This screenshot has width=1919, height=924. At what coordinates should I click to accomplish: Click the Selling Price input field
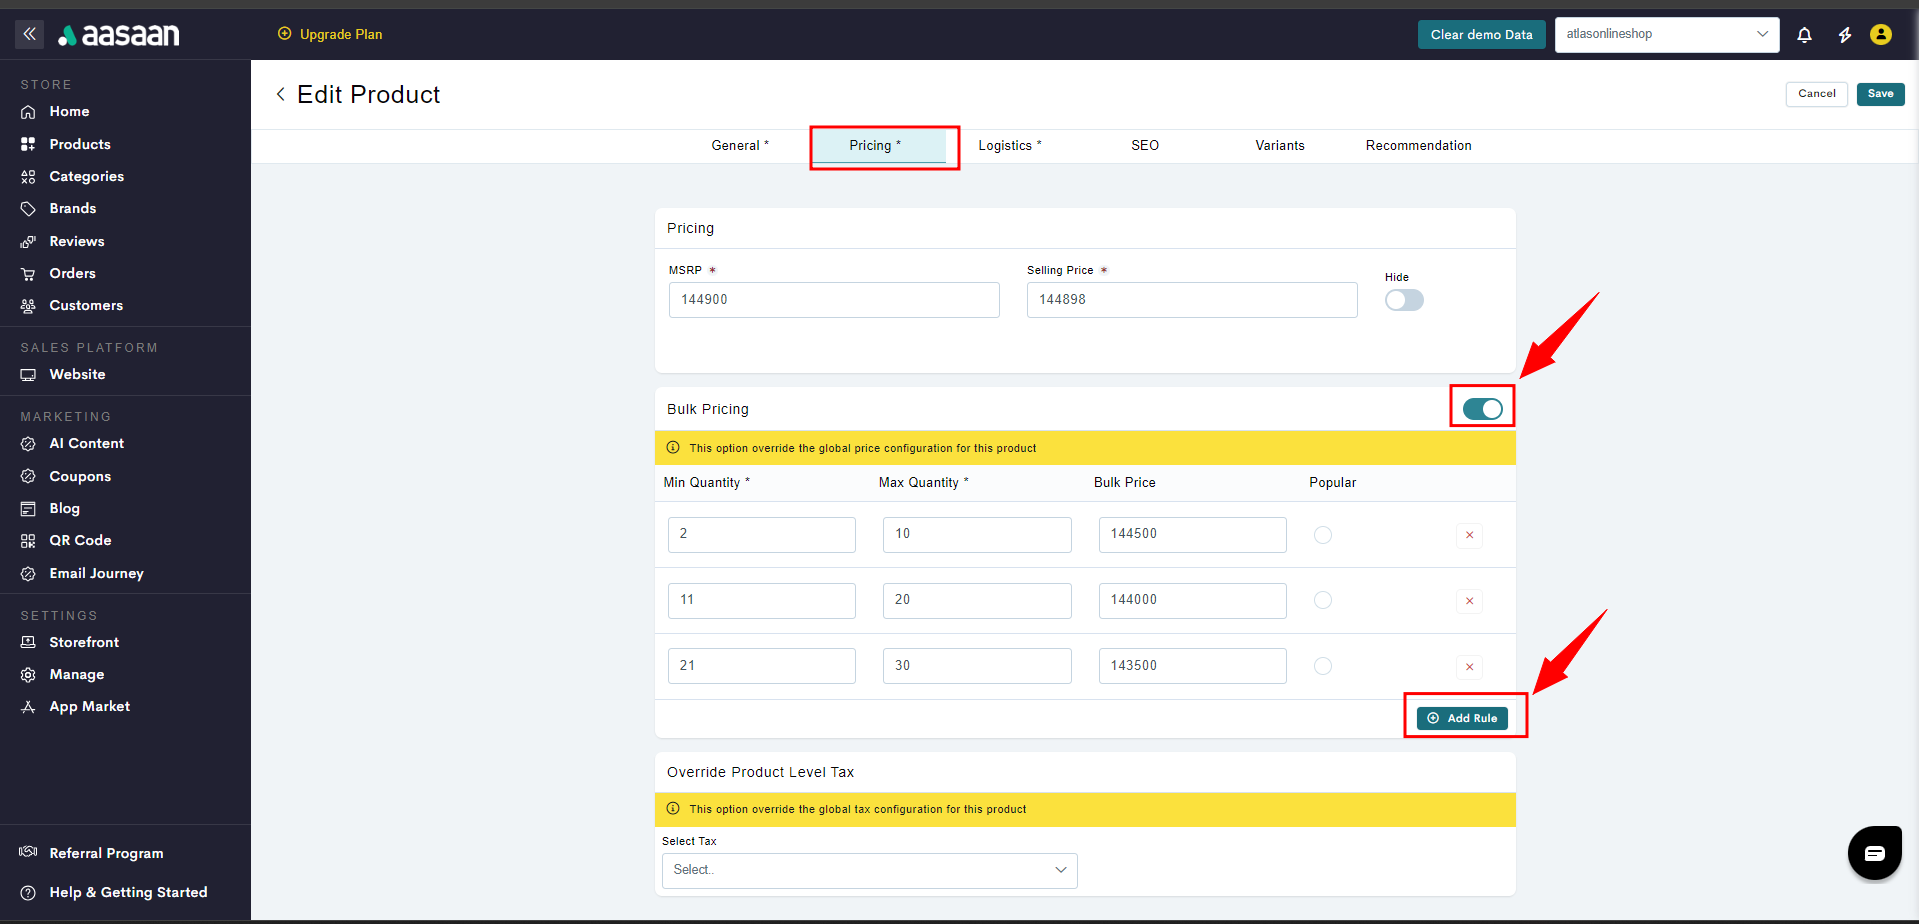(1191, 300)
